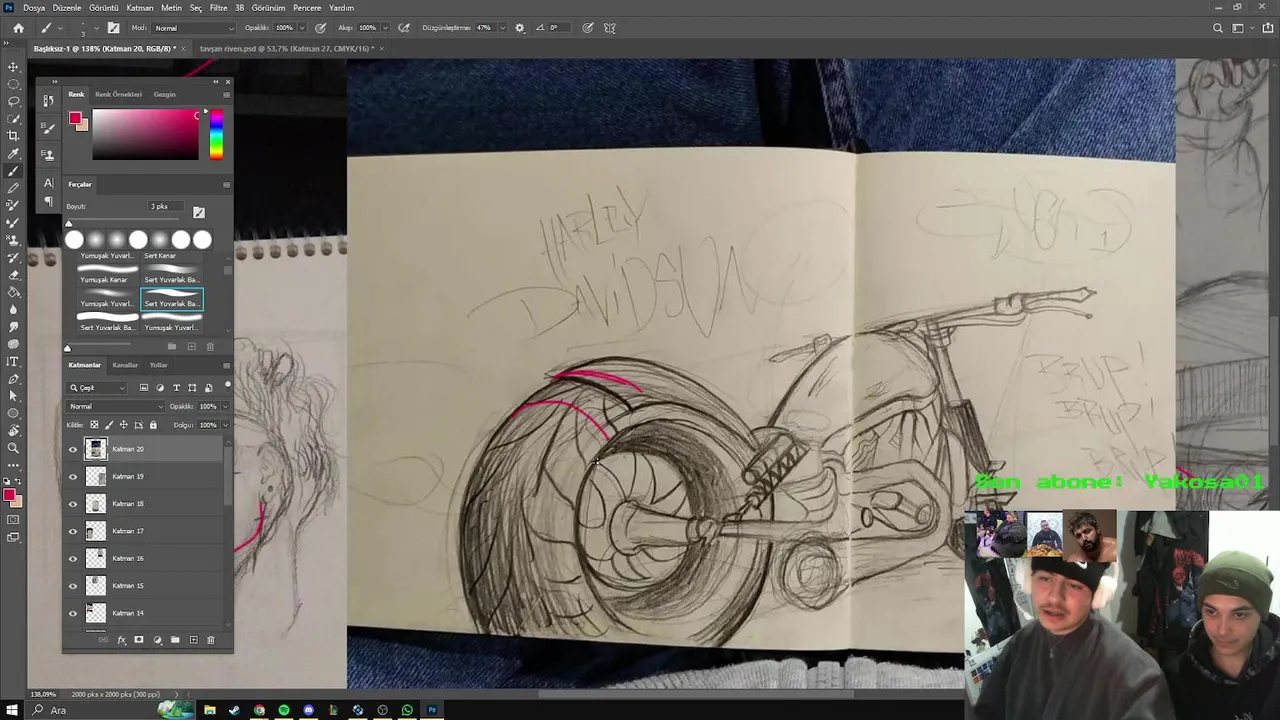Open layer Opaklık dropdown in Layers panel
Image resolution: width=1280 pixels, height=720 pixels.
225,406
